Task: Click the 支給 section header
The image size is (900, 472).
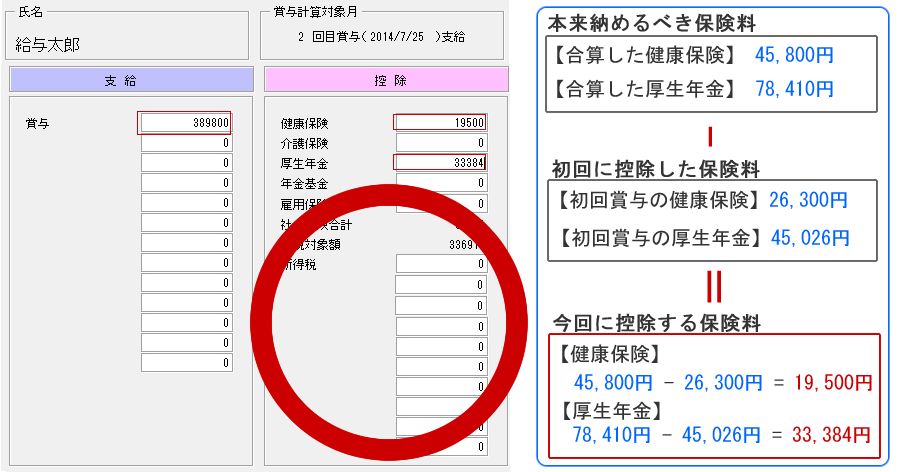Action: (131, 80)
